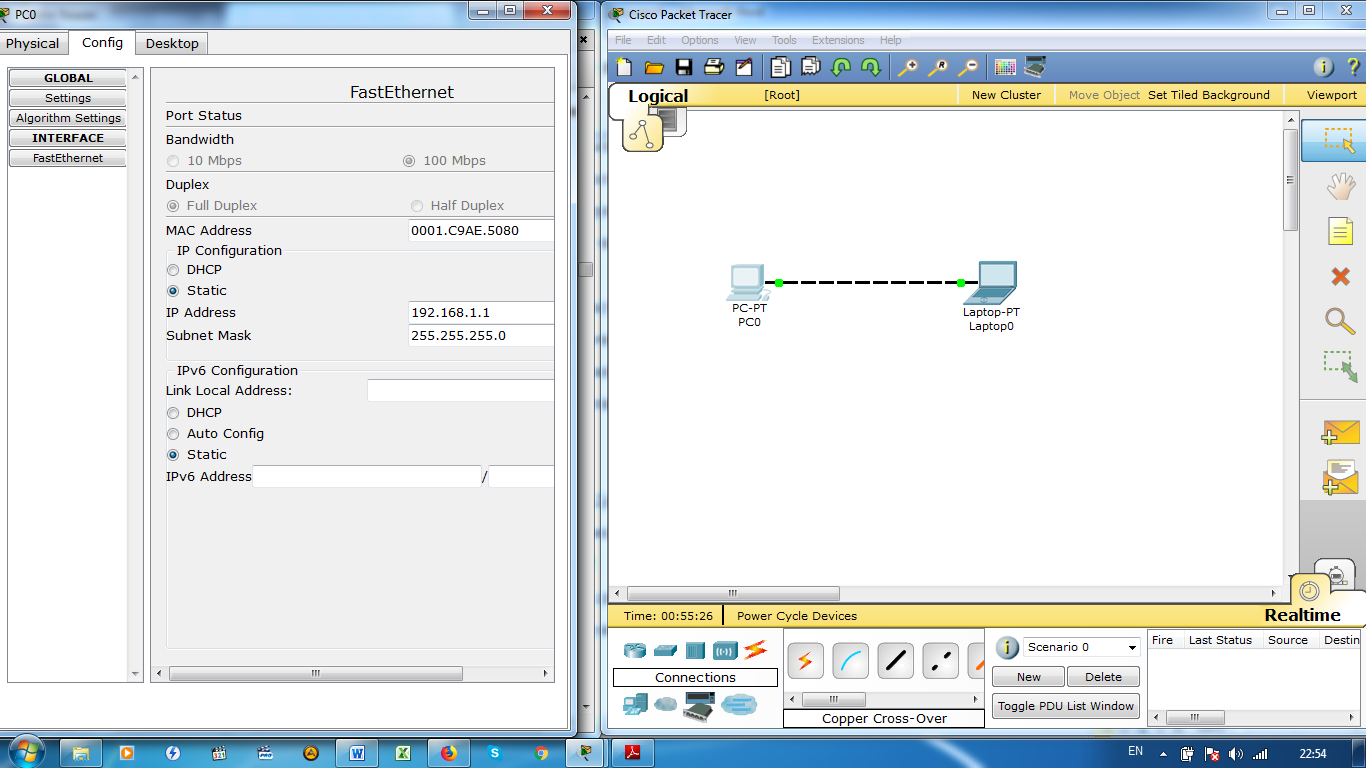Select the Switches device category icon
This screenshot has width=1366, height=768.
coord(665,650)
